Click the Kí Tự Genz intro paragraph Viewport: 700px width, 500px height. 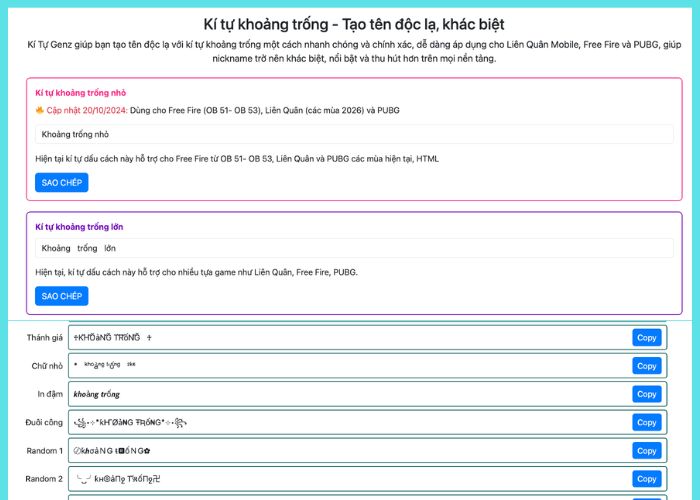pos(354,51)
